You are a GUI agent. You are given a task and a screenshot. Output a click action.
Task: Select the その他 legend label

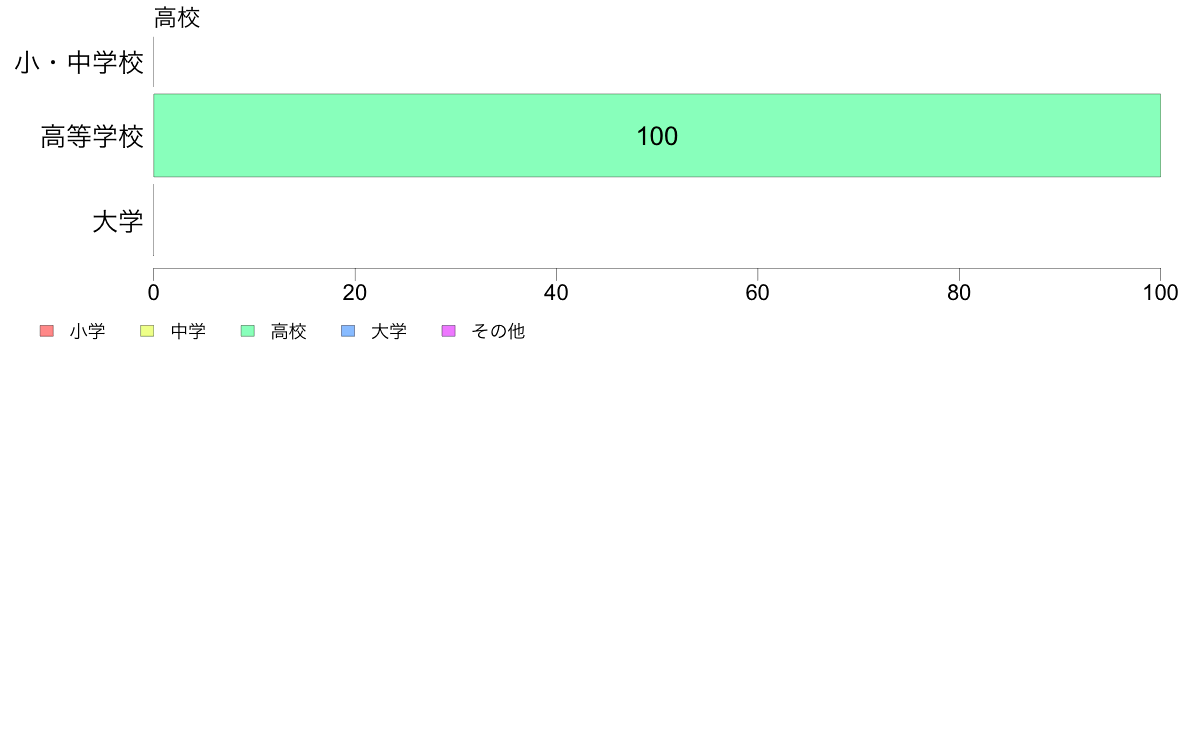click(498, 331)
